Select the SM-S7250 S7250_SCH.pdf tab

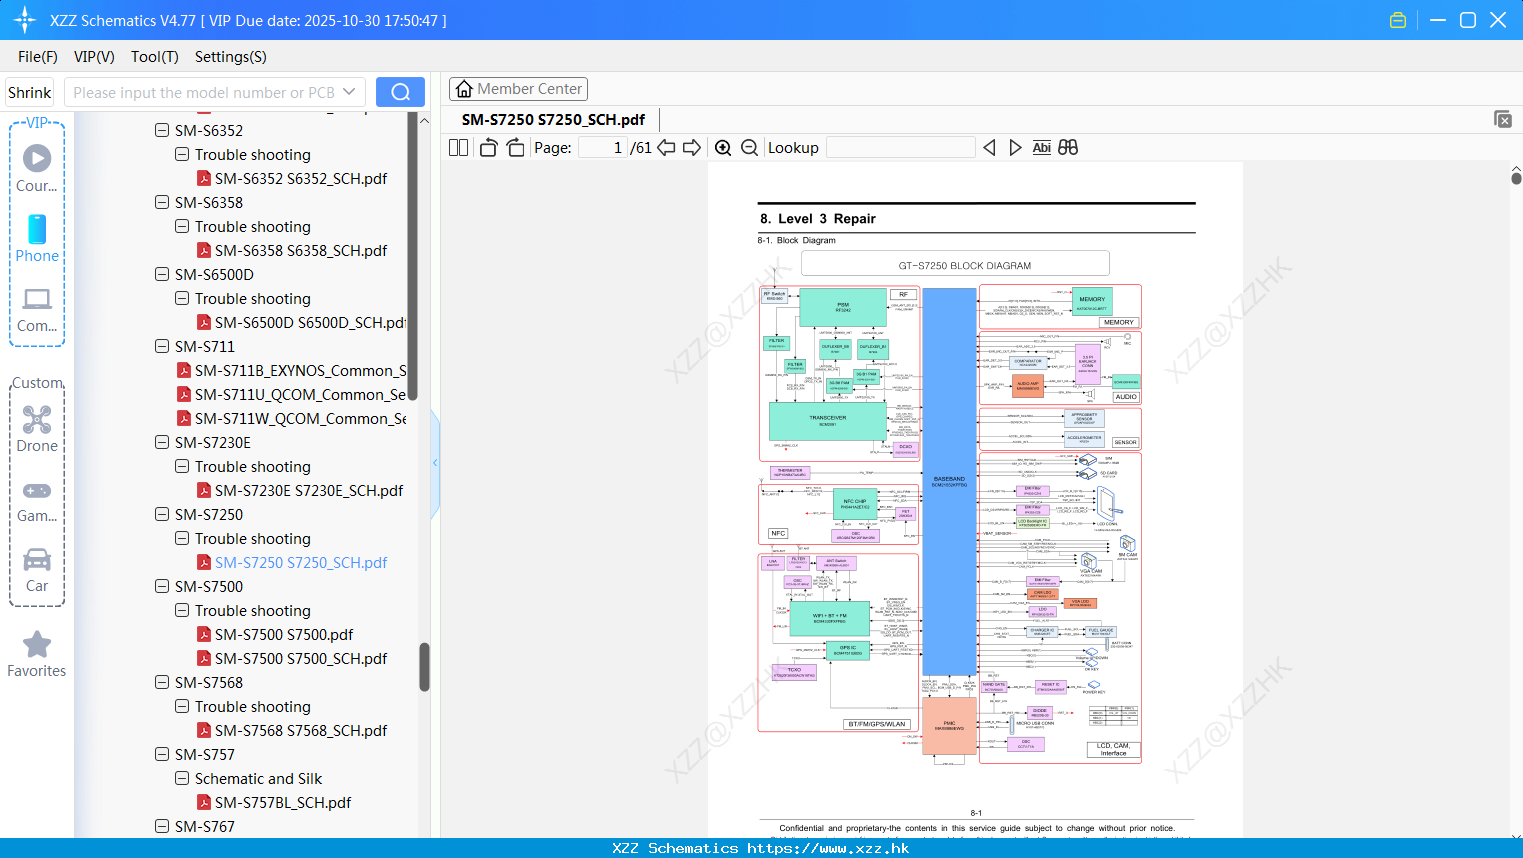(x=553, y=119)
